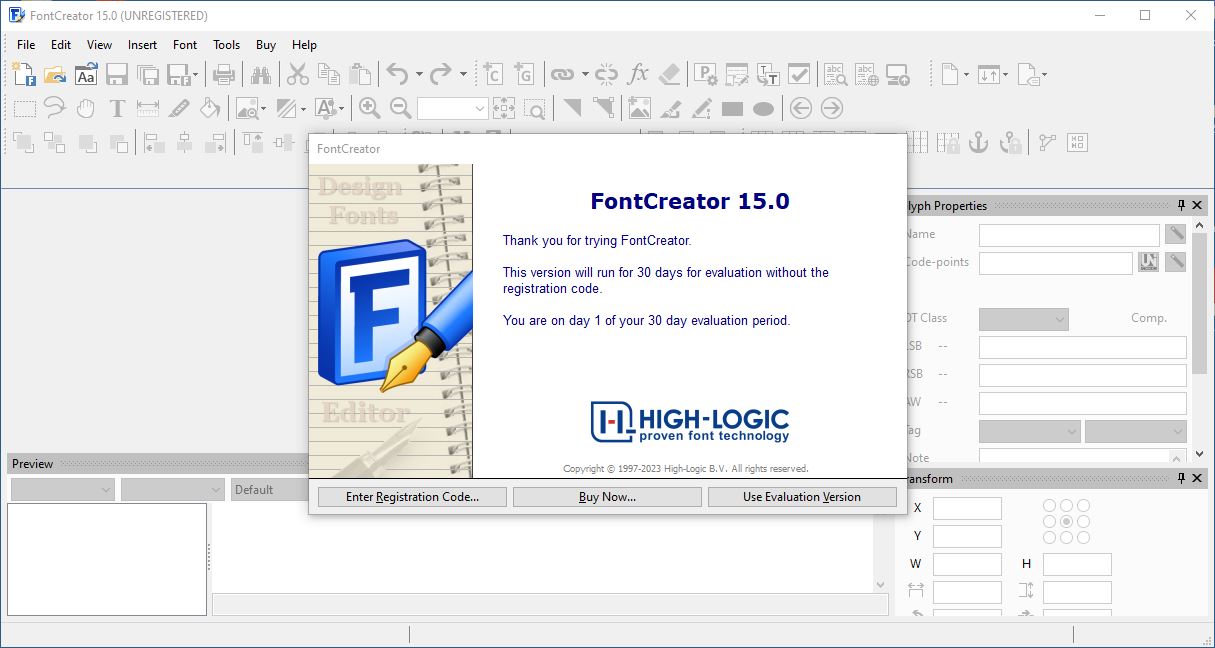Select the Text T tool
The image size is (1215, 648).
coord(117,108)
